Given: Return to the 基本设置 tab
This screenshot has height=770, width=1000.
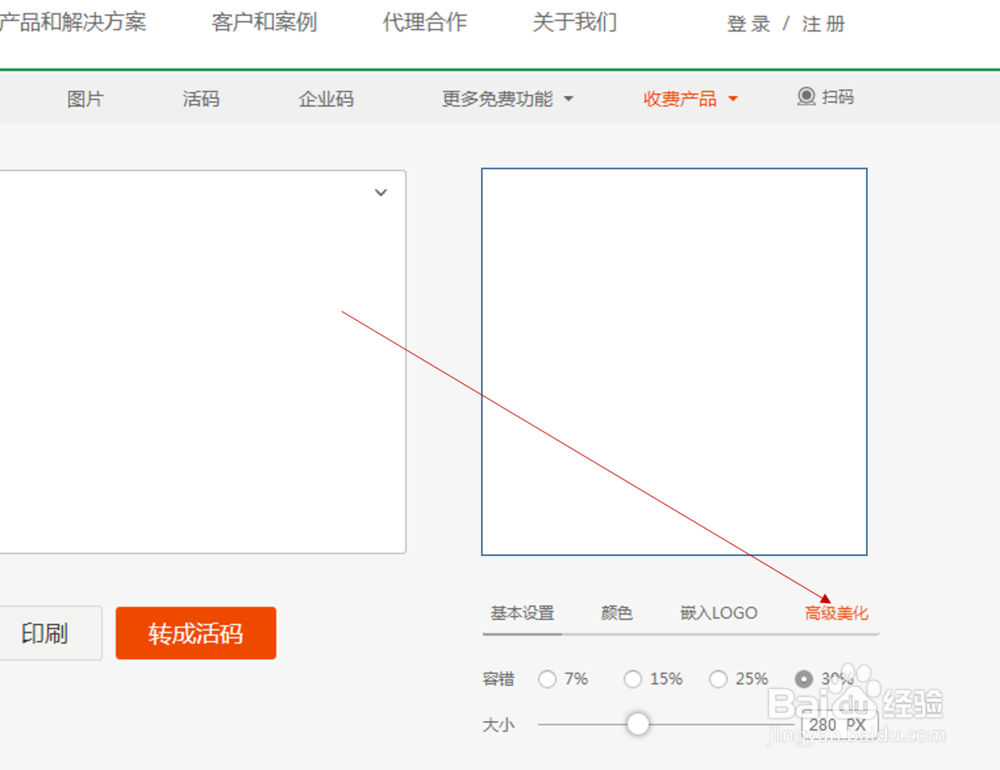Looking at the screenshot, I should (521, 613).
